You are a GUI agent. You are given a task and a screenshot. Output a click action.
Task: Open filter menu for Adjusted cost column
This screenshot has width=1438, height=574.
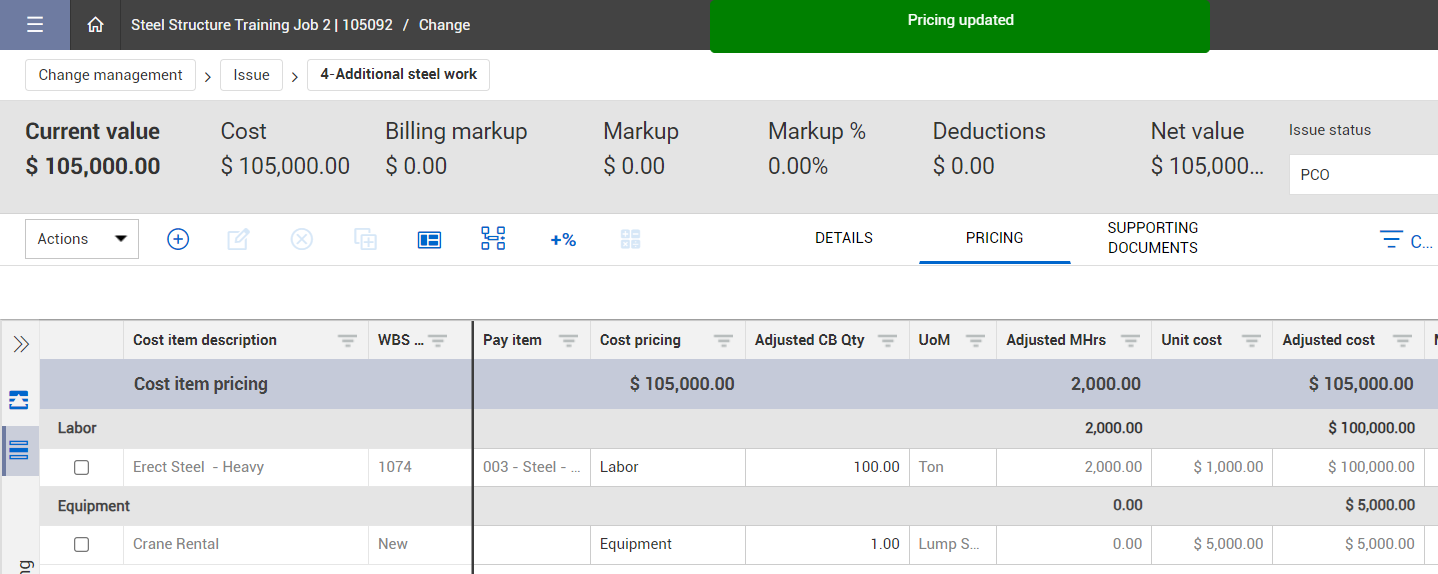coord(1402,341)
